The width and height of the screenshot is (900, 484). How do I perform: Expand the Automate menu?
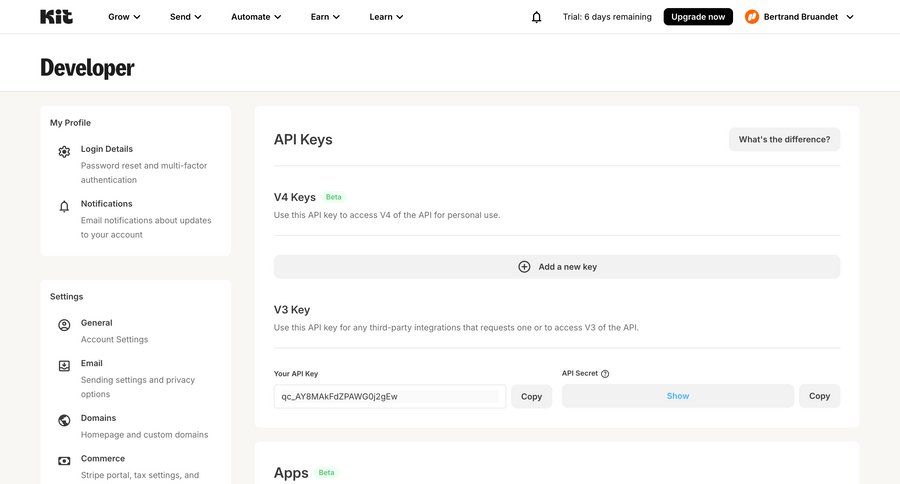point(256,17)
